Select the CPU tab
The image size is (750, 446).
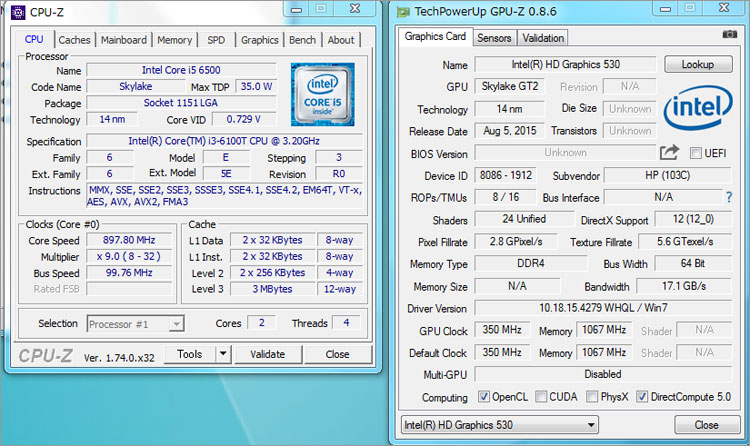34,39
